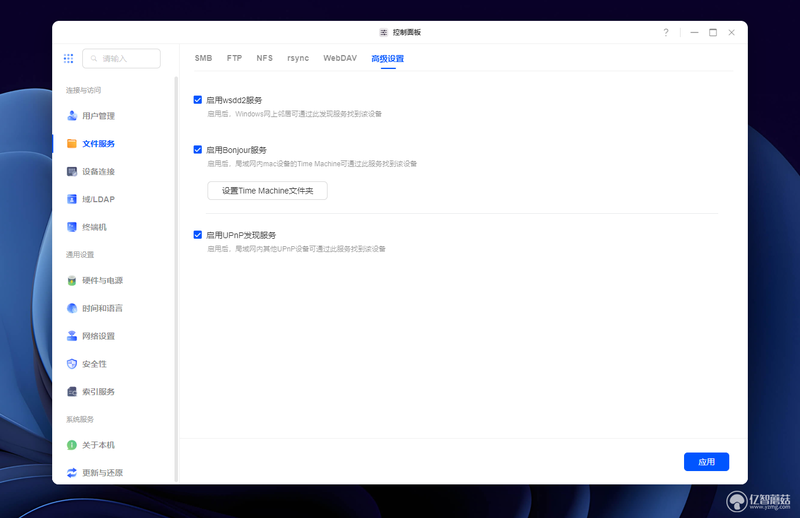This screenshot has height=518, width=800.
Task: Select 硬件与电源 text entry
Action: point(103,281)
